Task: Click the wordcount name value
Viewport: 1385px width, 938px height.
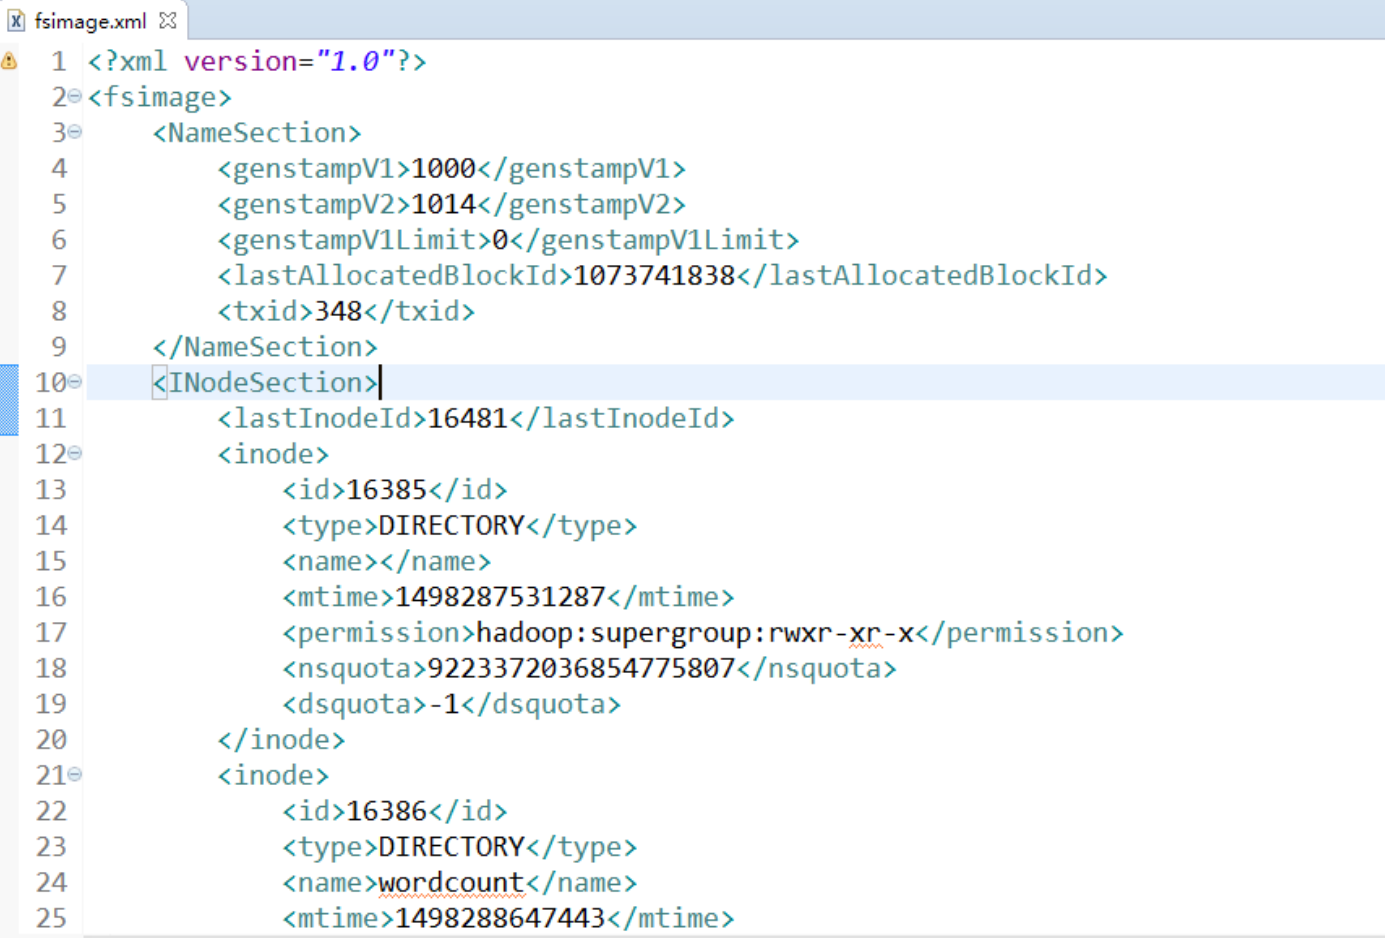Action: point(451,882)
